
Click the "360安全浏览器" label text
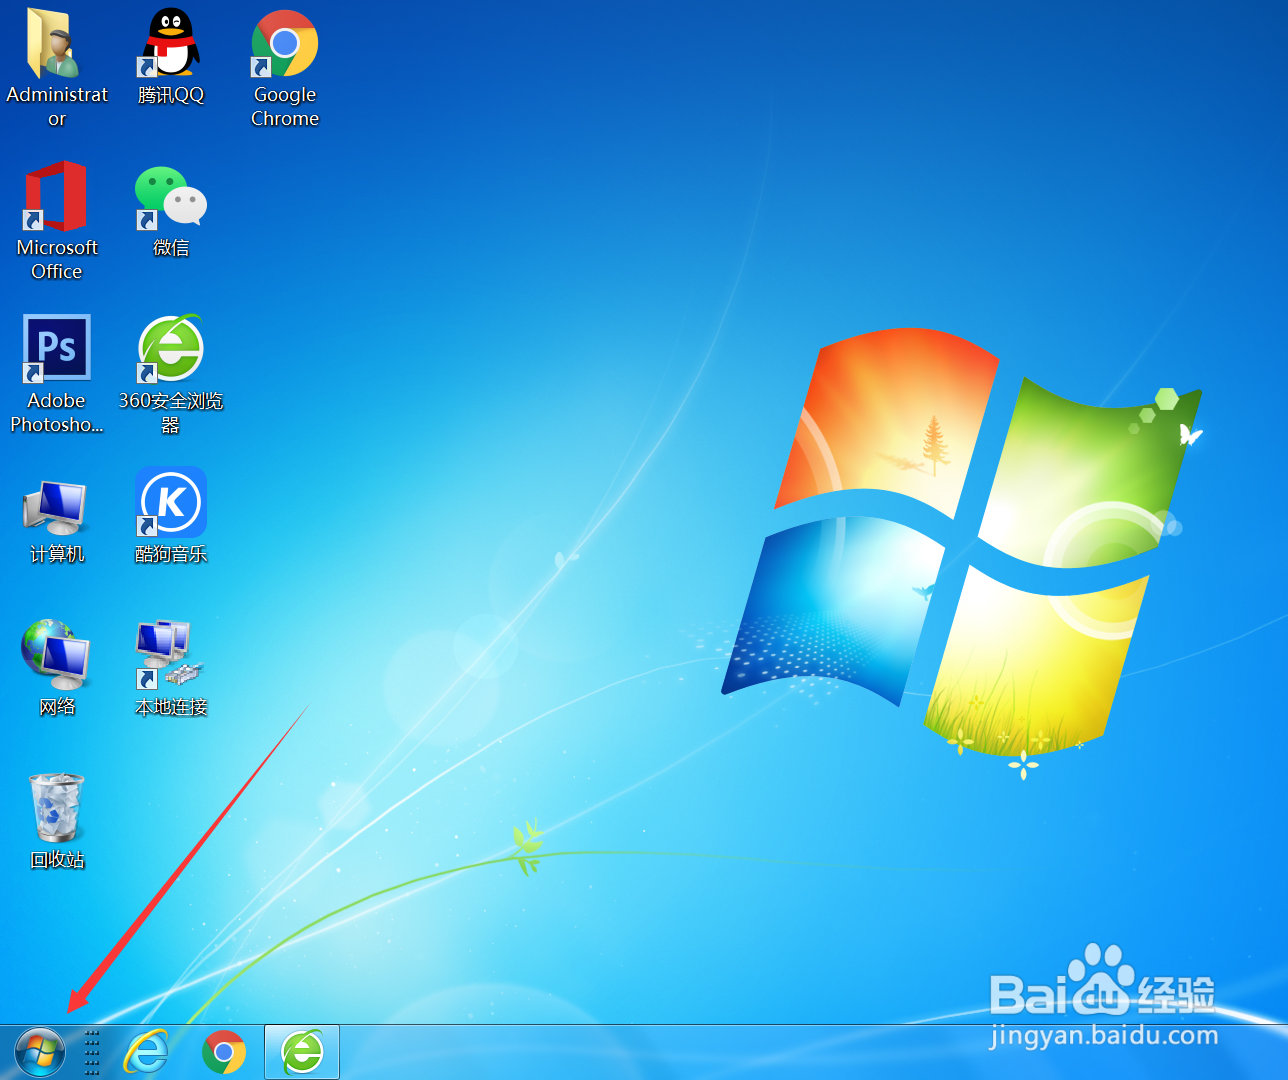[x=171, y=412]
